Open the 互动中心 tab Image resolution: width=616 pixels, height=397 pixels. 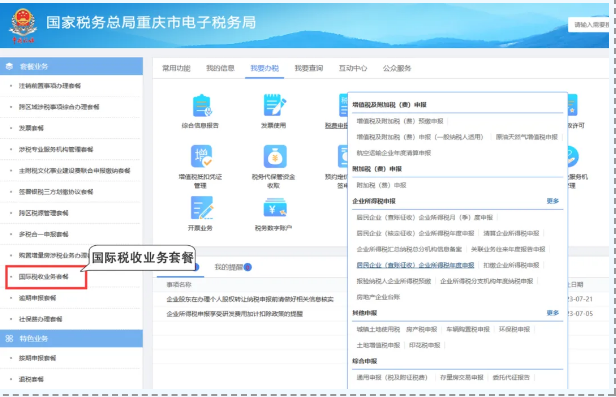[353, 68]
